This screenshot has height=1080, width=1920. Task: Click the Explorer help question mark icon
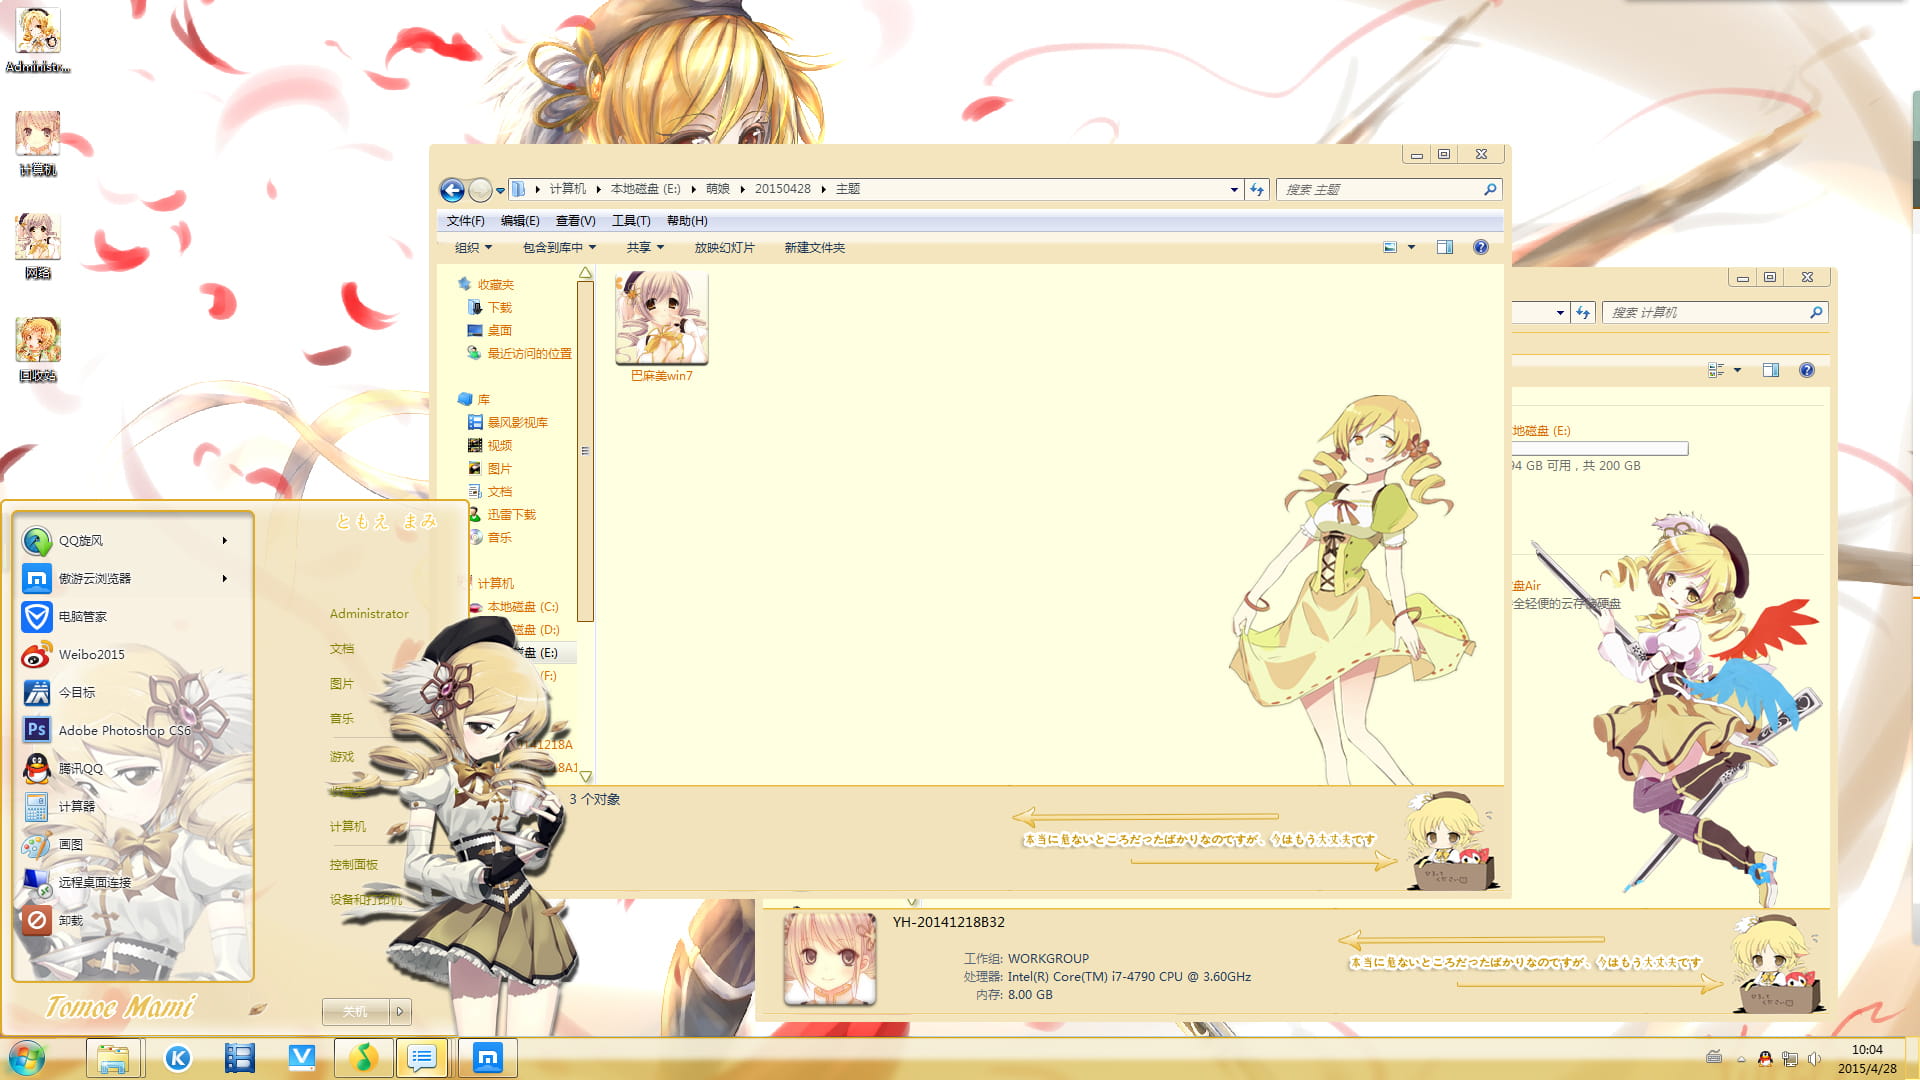coord(1481,247)
